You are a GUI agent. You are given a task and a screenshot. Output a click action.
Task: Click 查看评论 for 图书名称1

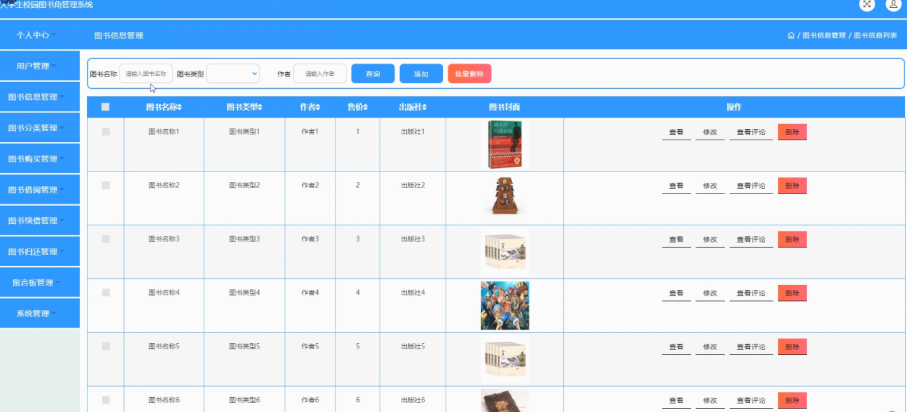pos(751,133)
